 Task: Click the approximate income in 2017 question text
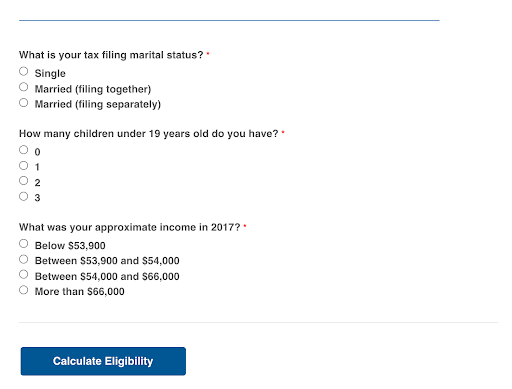coord(129,227)
